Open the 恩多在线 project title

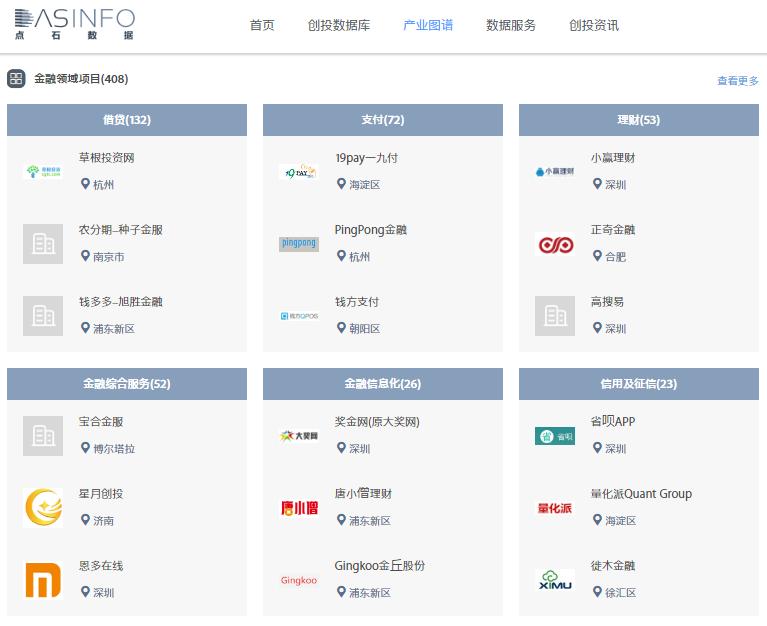(101, 566)
